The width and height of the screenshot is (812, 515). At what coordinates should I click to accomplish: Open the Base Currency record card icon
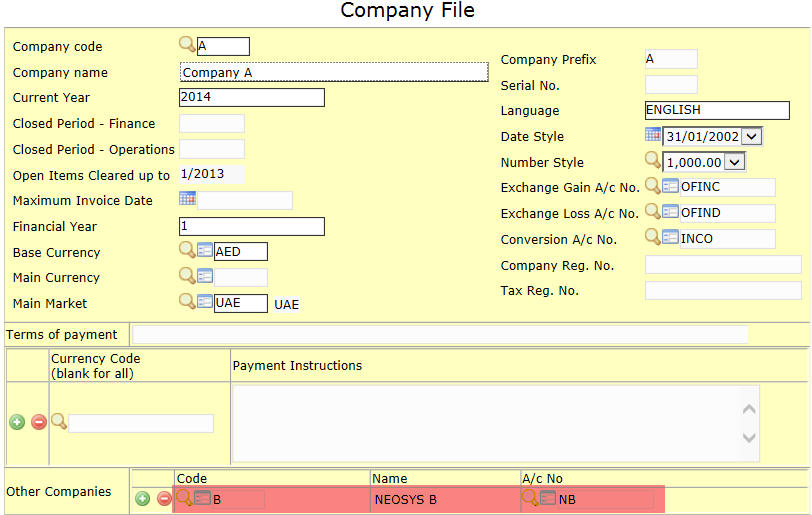pos(205,250)
